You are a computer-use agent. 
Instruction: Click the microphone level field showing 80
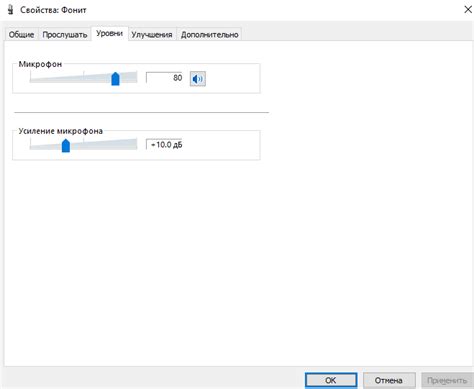164,78
